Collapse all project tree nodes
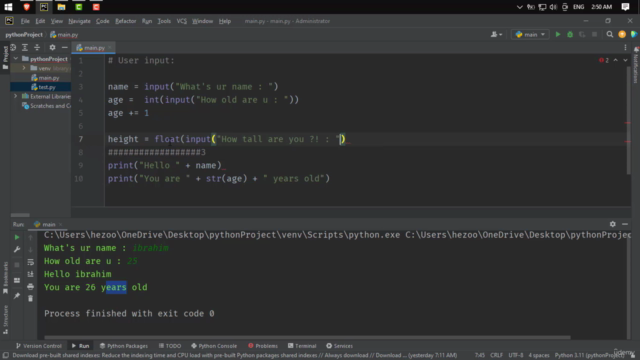Viewport: 640px width, 360px height. (37, 47)
